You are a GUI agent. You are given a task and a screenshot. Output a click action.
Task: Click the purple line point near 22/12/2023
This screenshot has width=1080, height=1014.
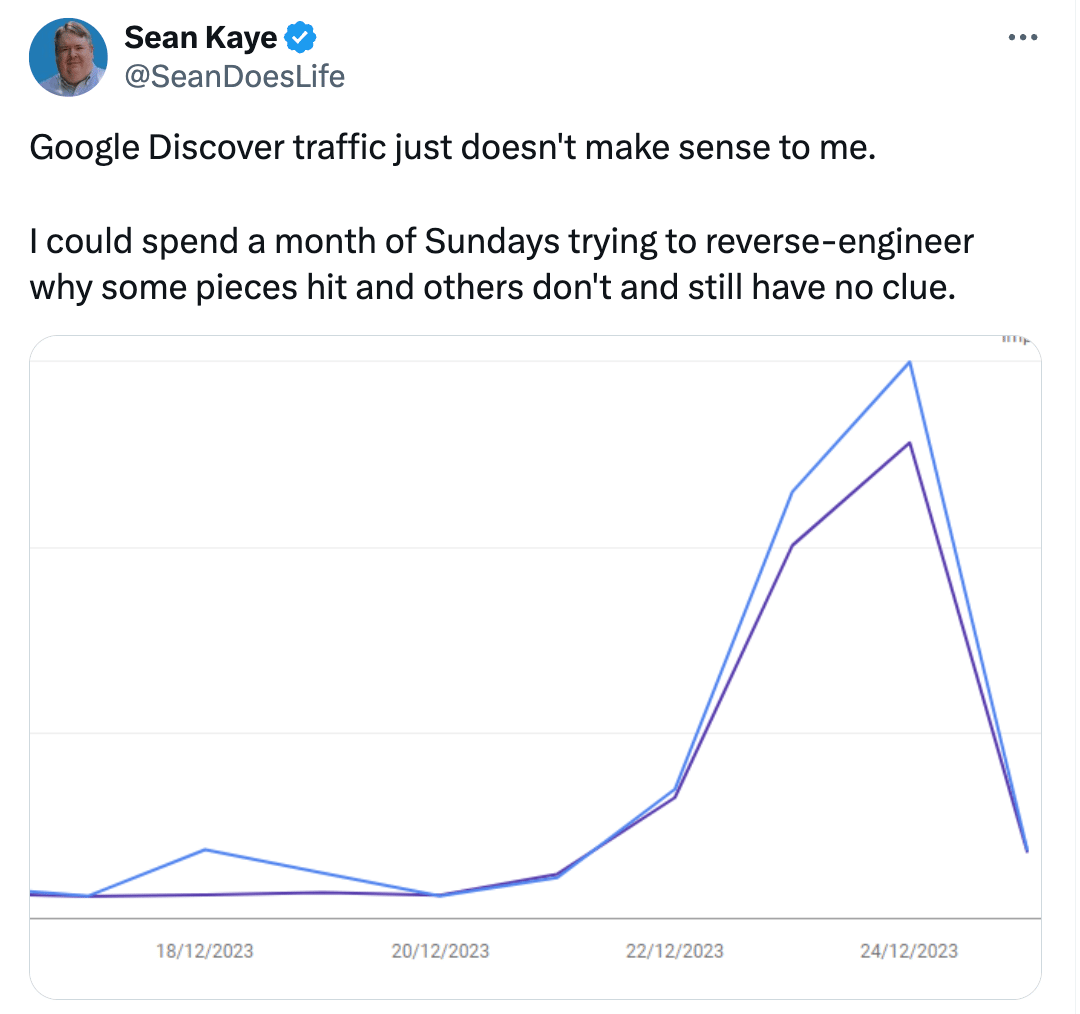(675, 796)
